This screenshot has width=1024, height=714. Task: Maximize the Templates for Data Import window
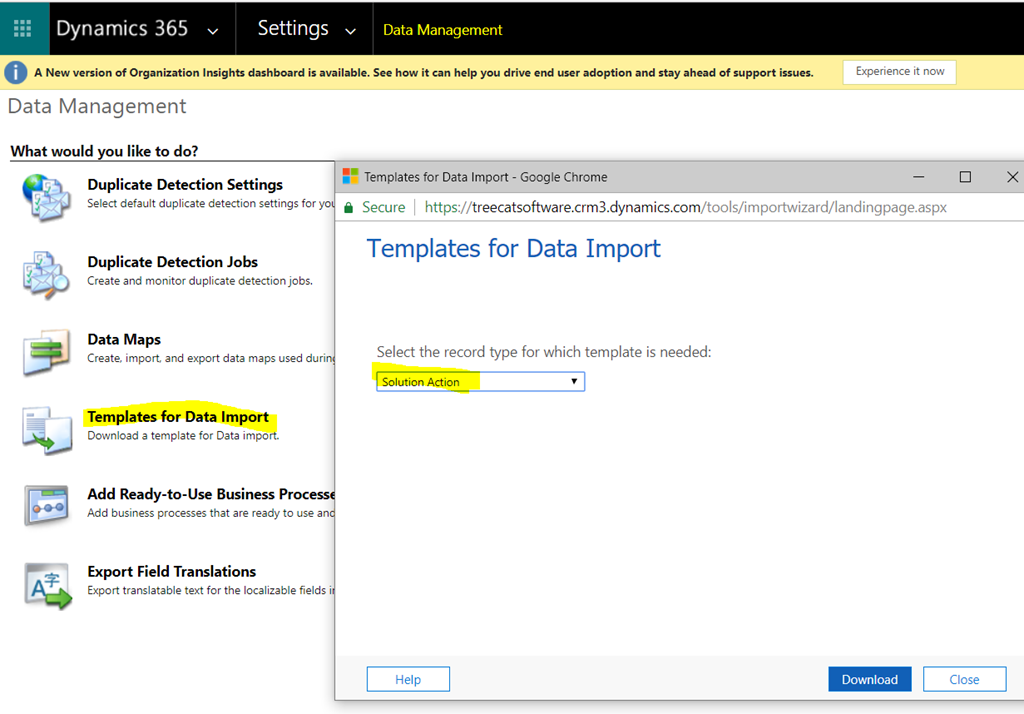(x=965, y=177)
